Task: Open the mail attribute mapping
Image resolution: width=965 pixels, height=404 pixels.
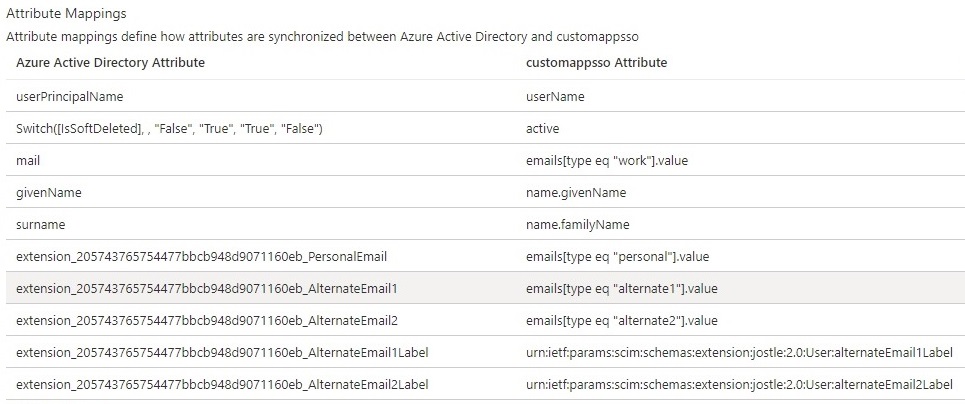Action: (28, 161)
